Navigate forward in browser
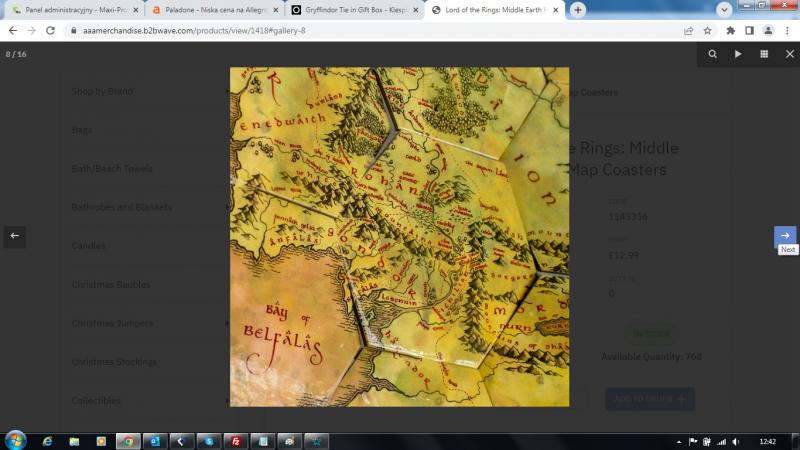The width and height of the screenshot is (800, 450). (x=32, y=31)
